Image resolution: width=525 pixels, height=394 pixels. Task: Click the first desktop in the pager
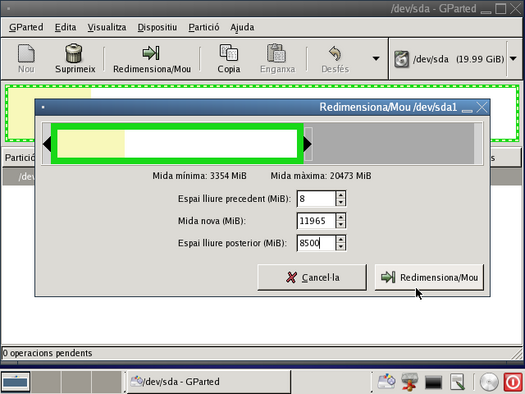(x=15, y=382)
